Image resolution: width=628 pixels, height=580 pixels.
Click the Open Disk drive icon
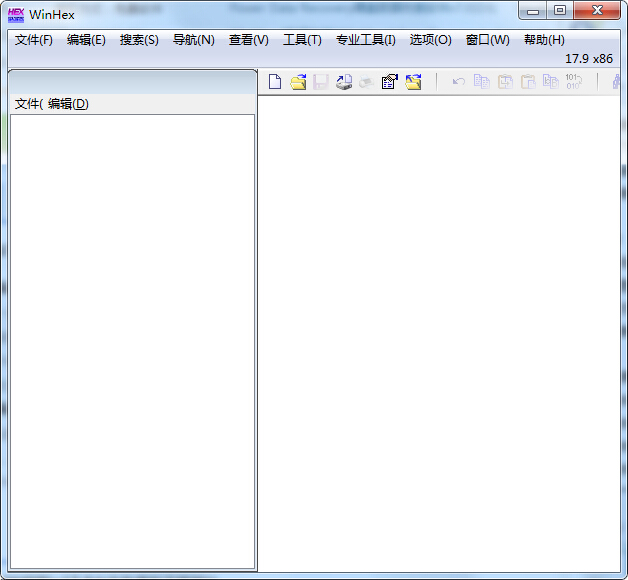click(344, 82)
